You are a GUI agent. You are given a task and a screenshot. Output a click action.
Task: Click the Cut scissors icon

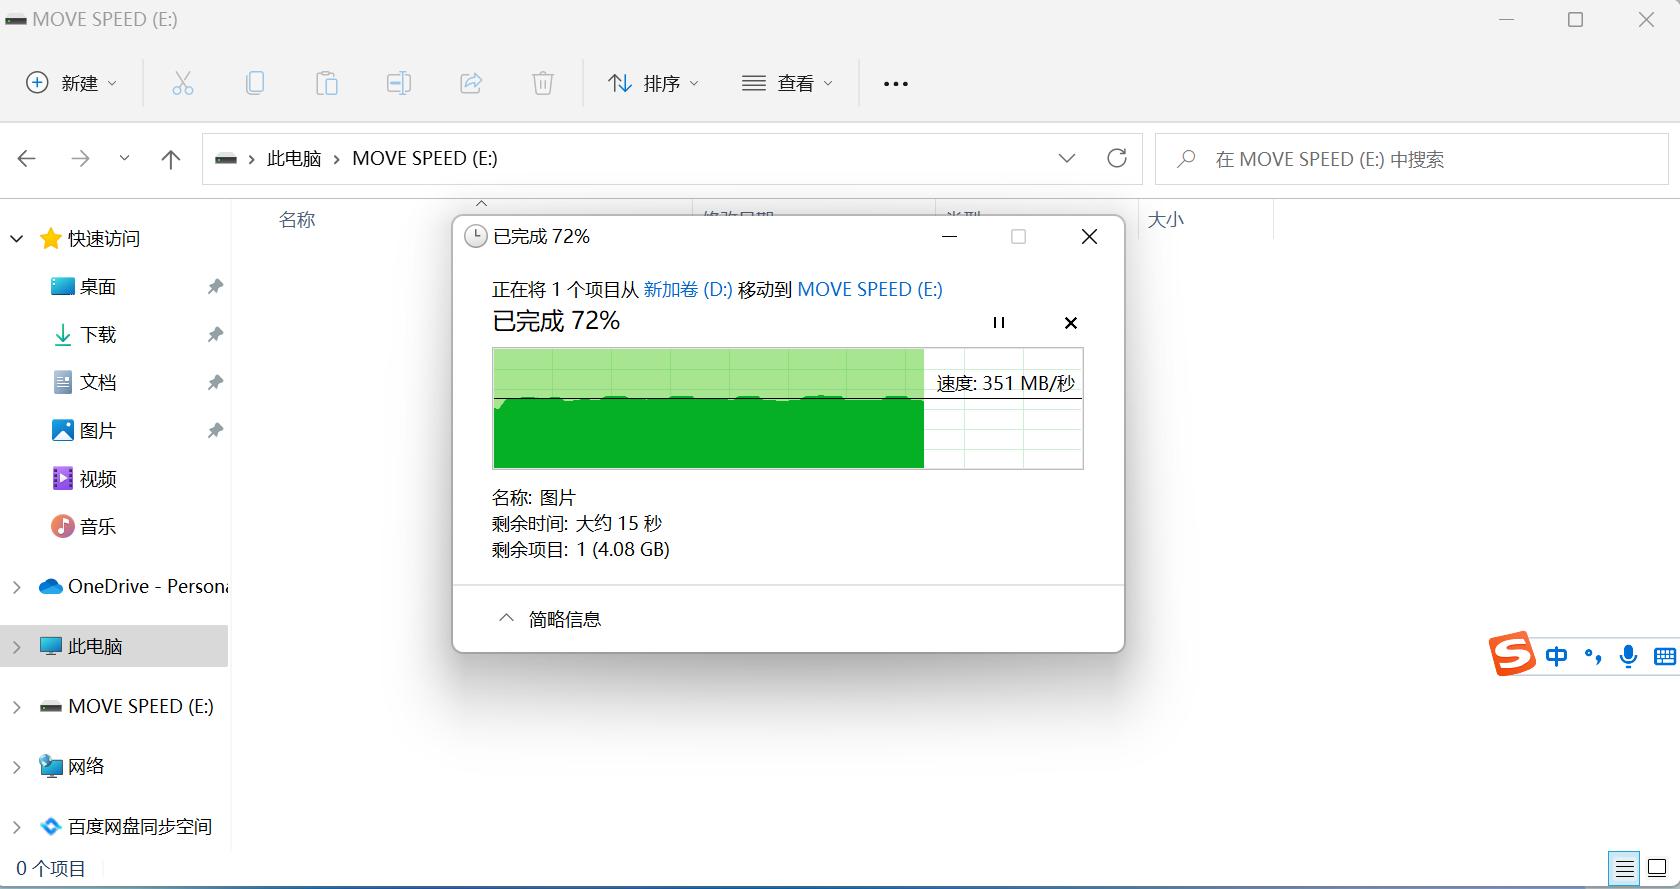pos(183,84)
